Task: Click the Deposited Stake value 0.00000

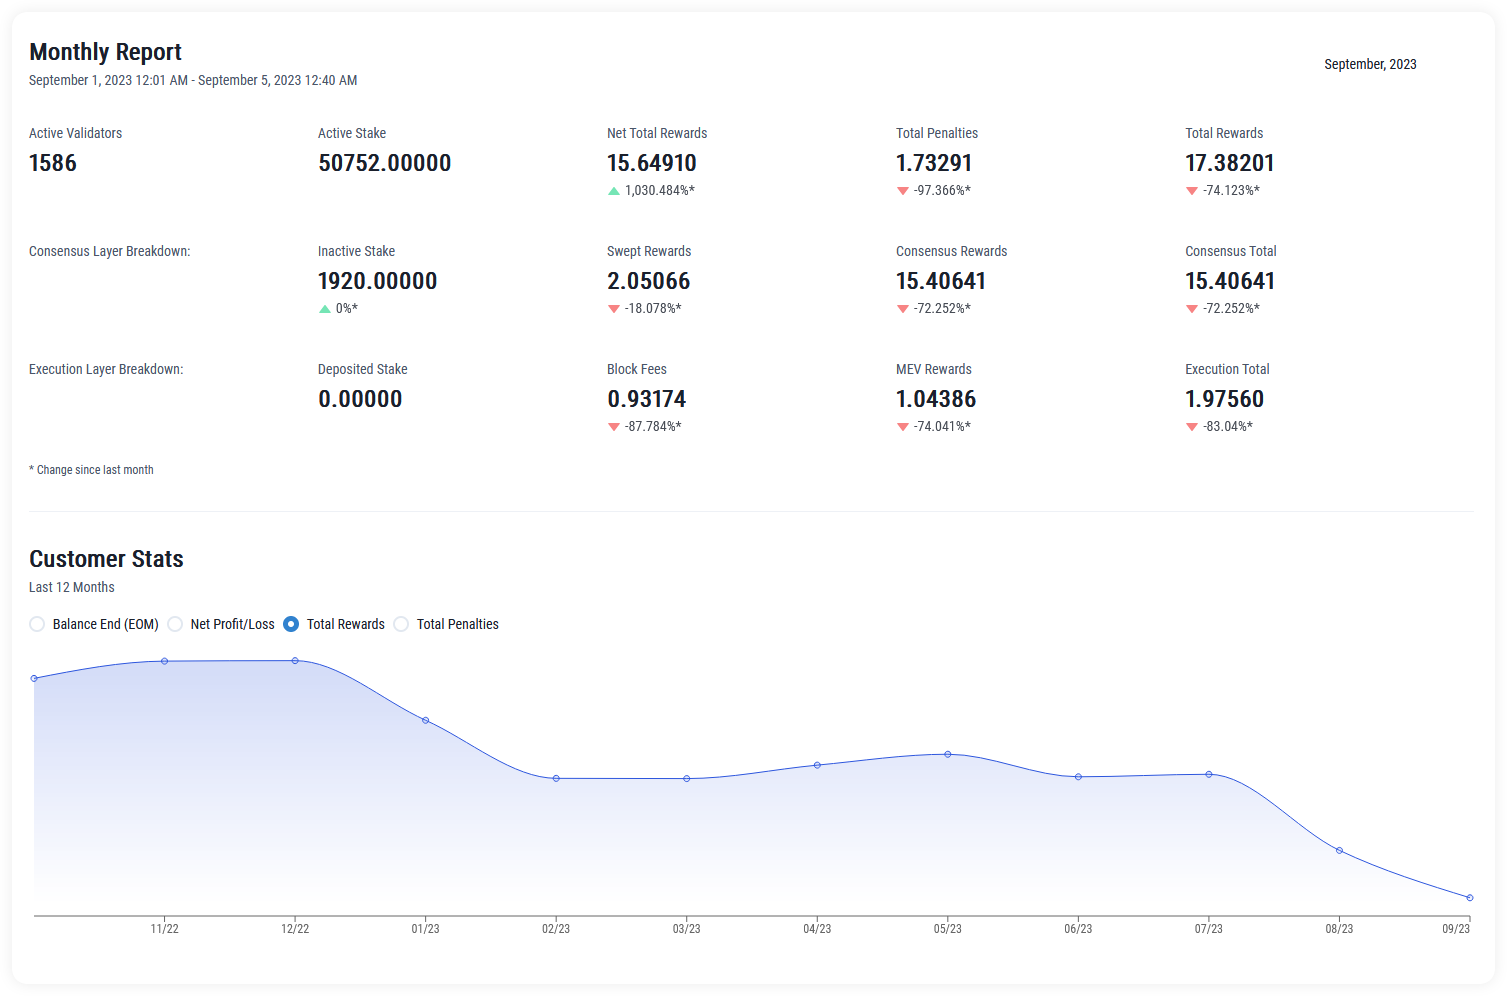Action: click(360, 399)
